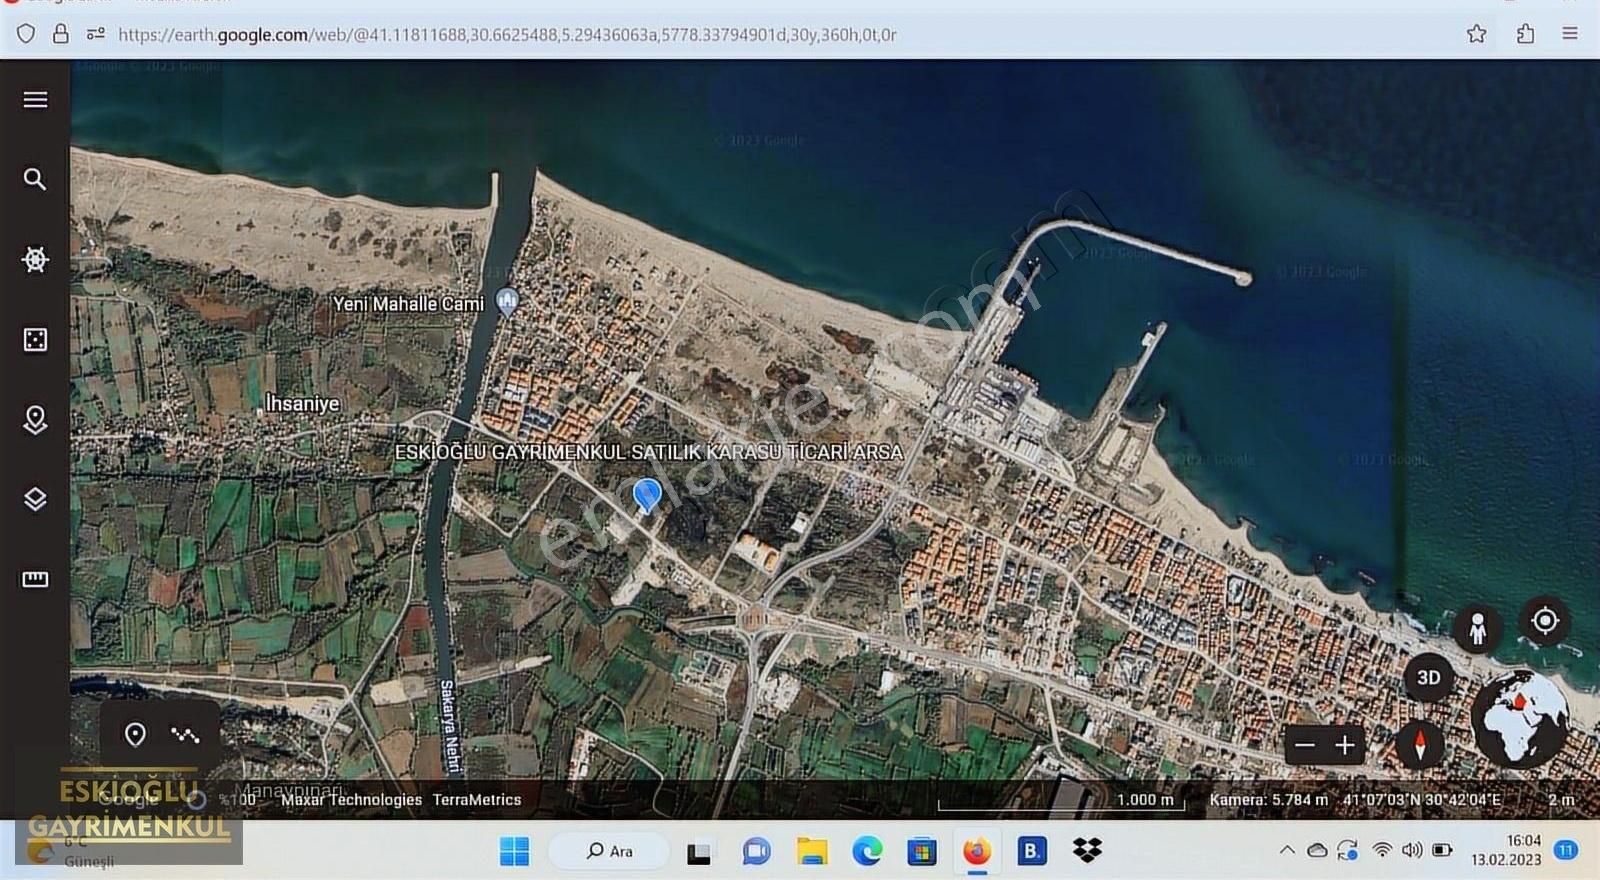The height and width of the screenshot is (880, 1600).
Task: Click Yeni Mahalle Cami mosque marker
Action: coord(507,301)
